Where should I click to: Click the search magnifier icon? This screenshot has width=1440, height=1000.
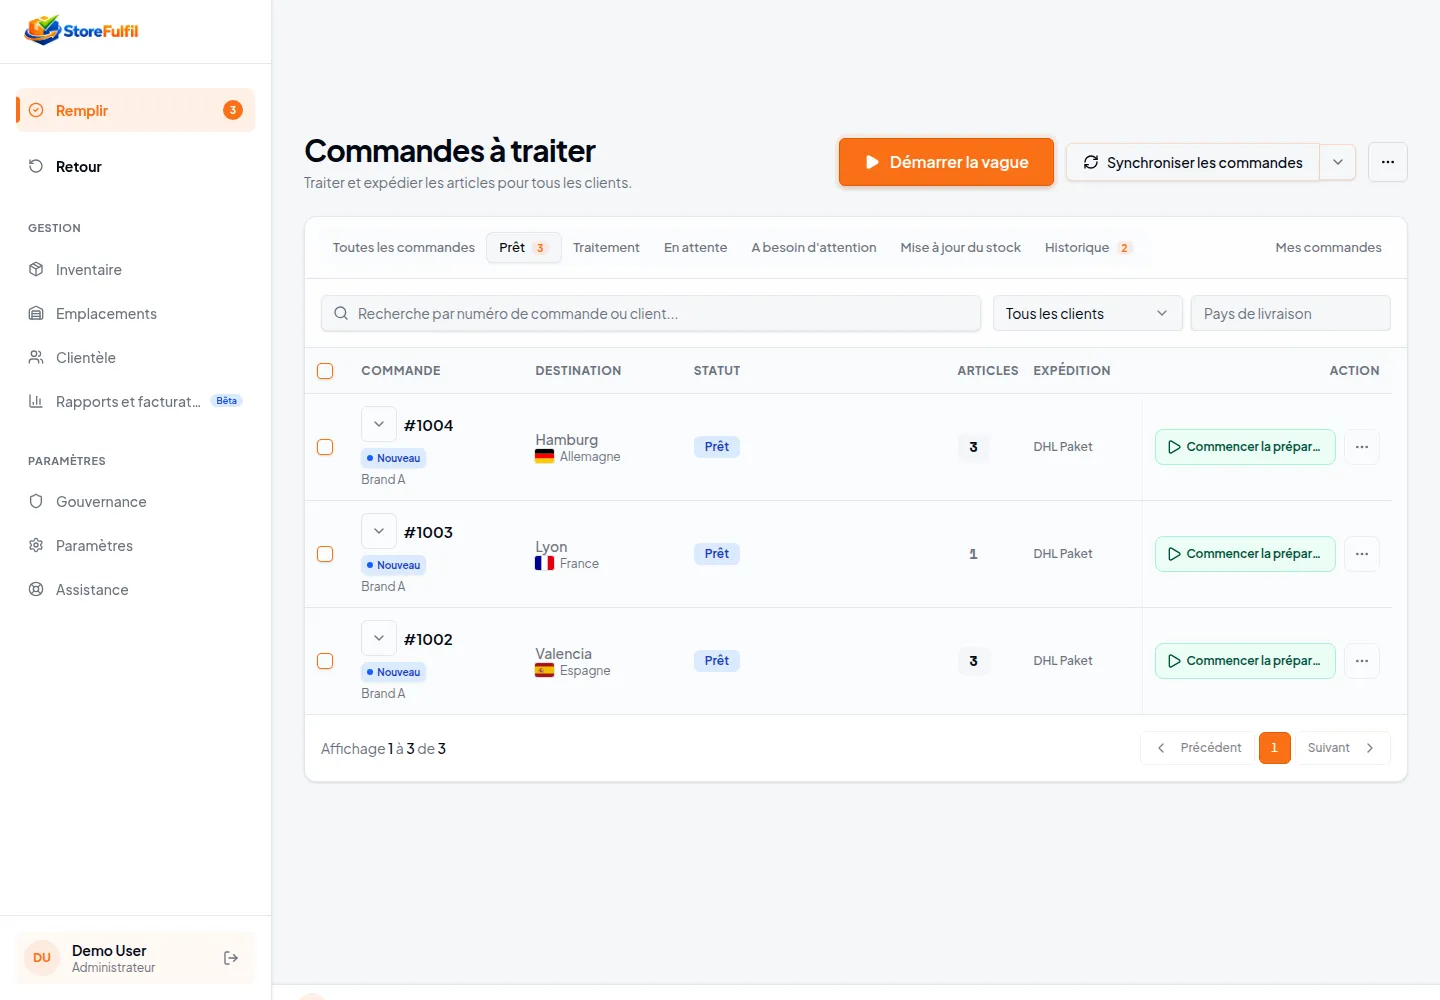point(341,313)
